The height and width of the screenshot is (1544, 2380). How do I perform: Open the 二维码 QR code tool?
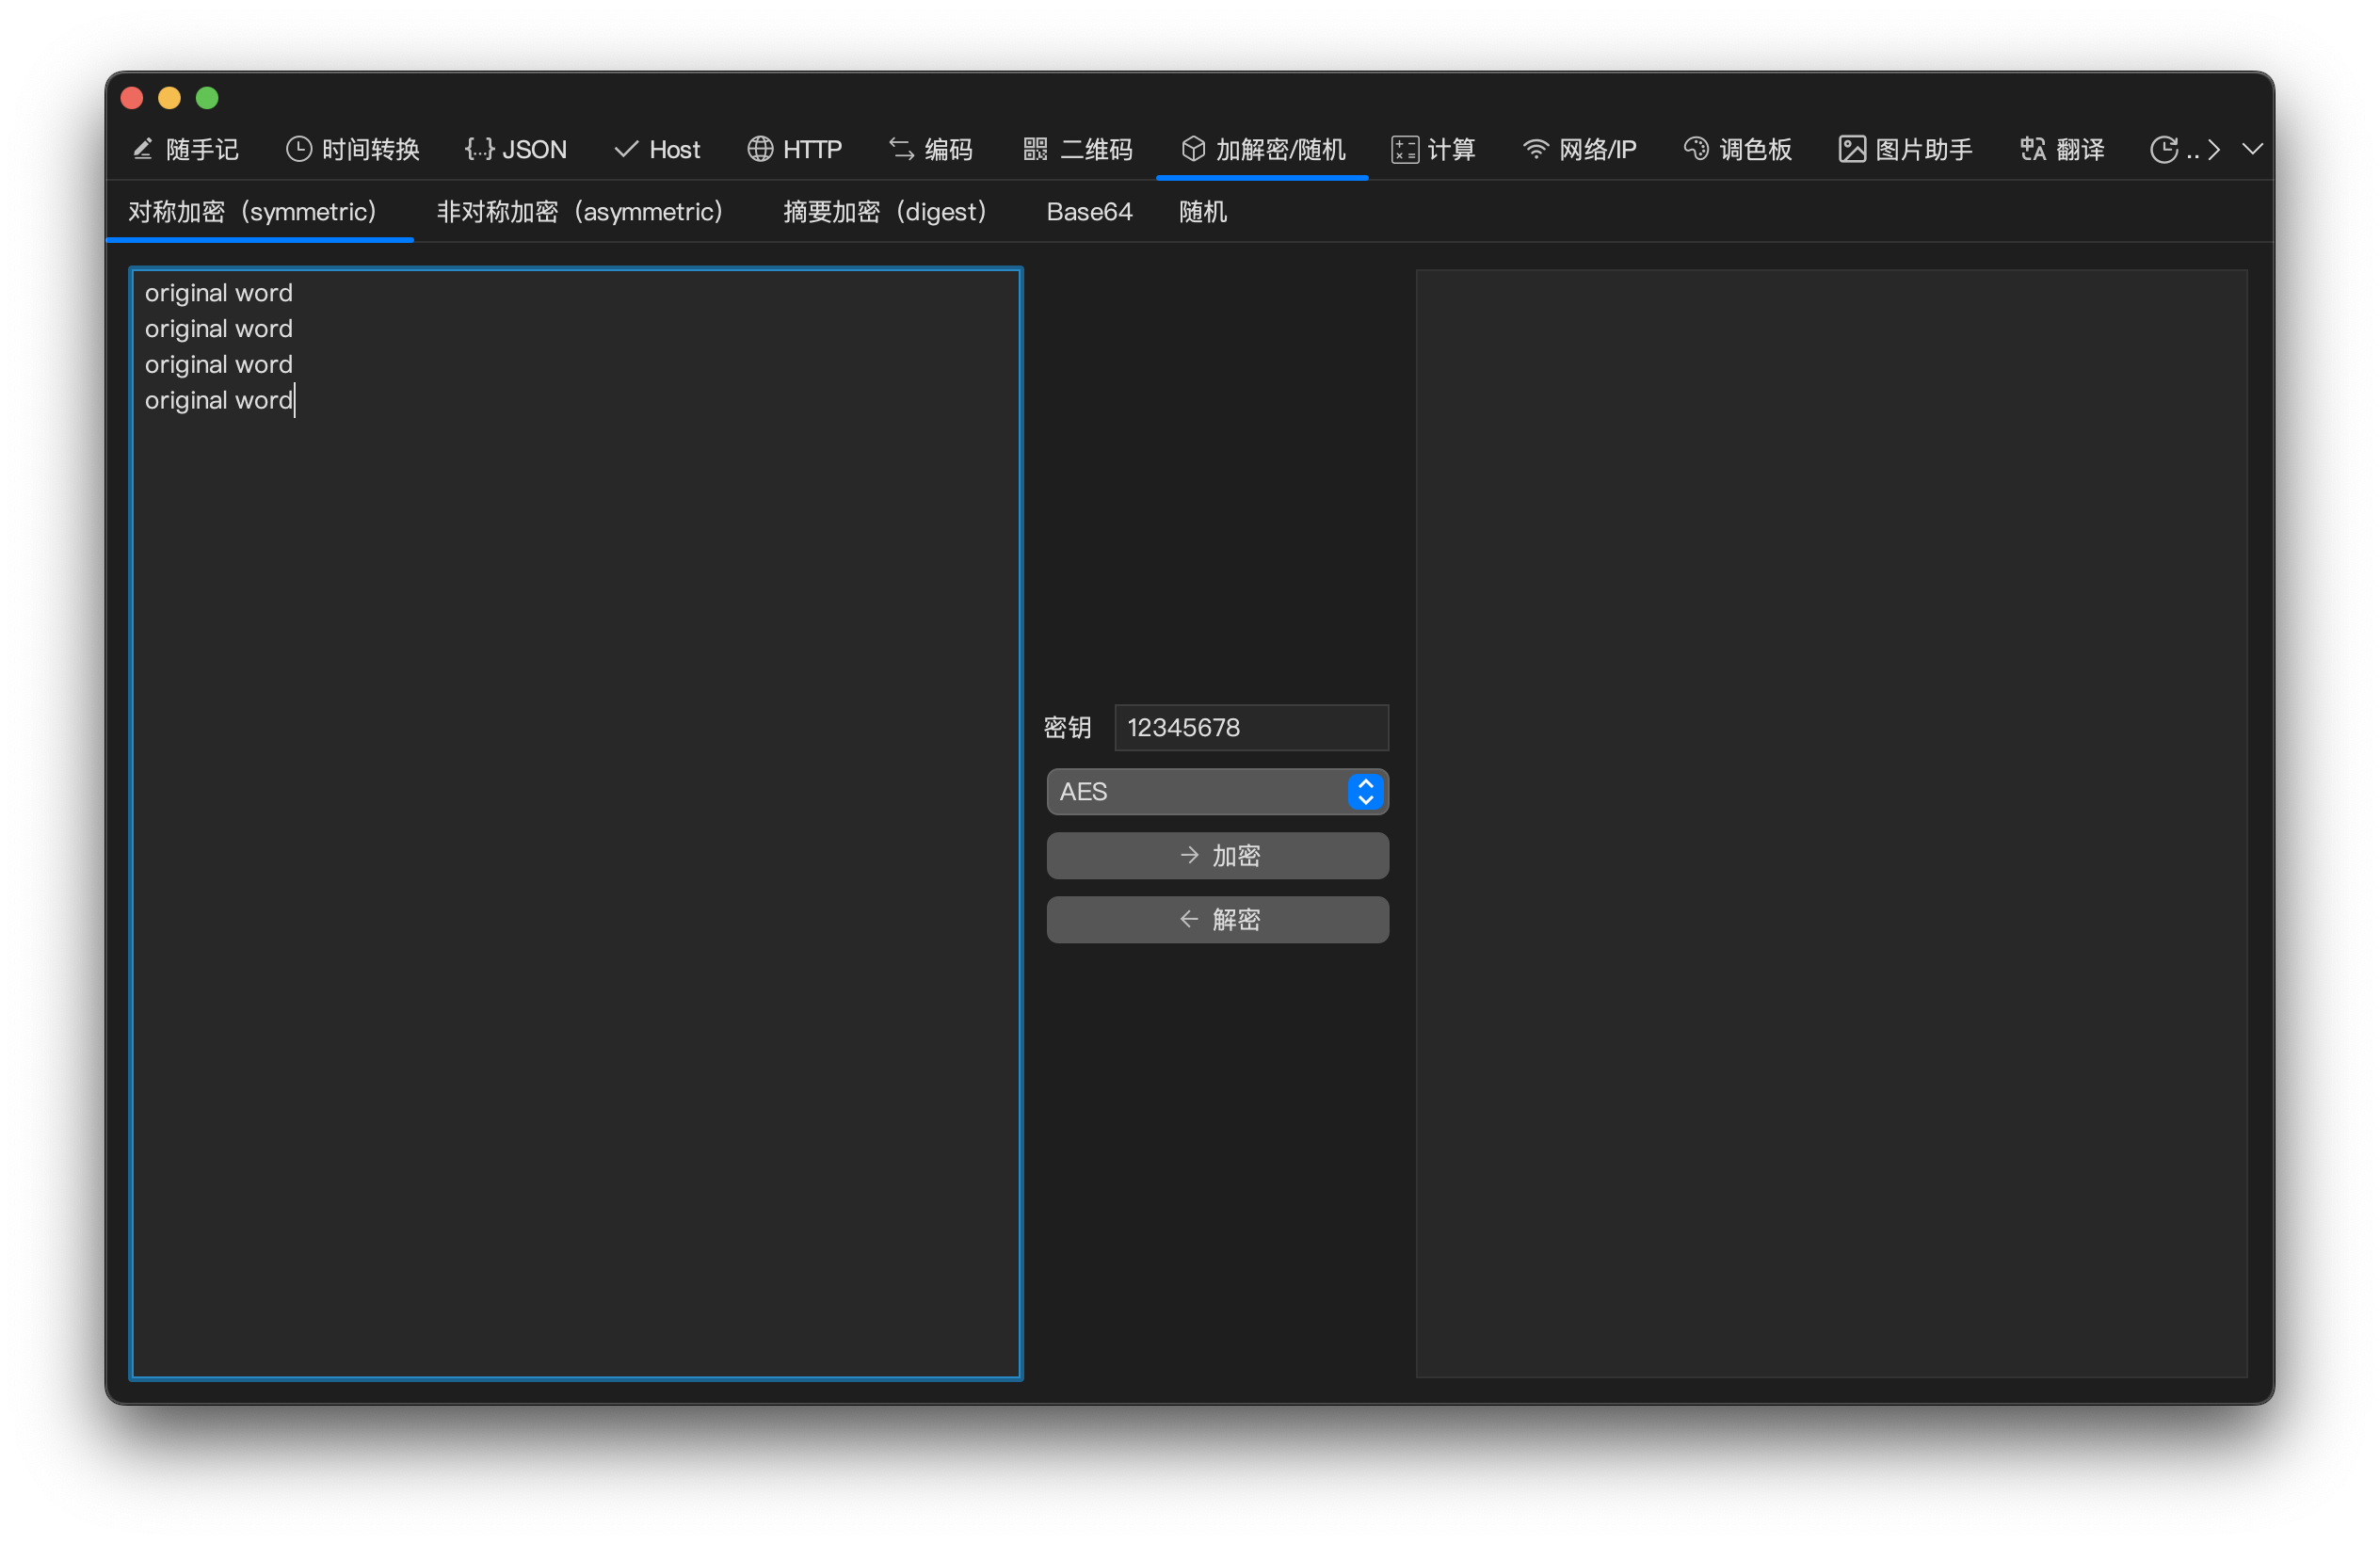point(1077,149)
